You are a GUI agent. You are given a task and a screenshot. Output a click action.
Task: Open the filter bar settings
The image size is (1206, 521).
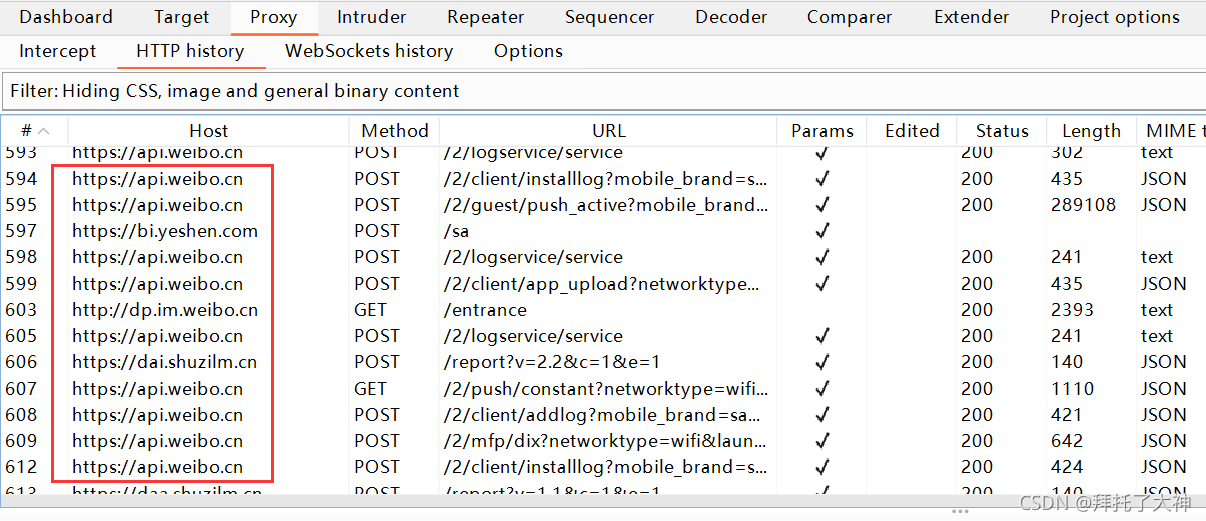point(603,91)
